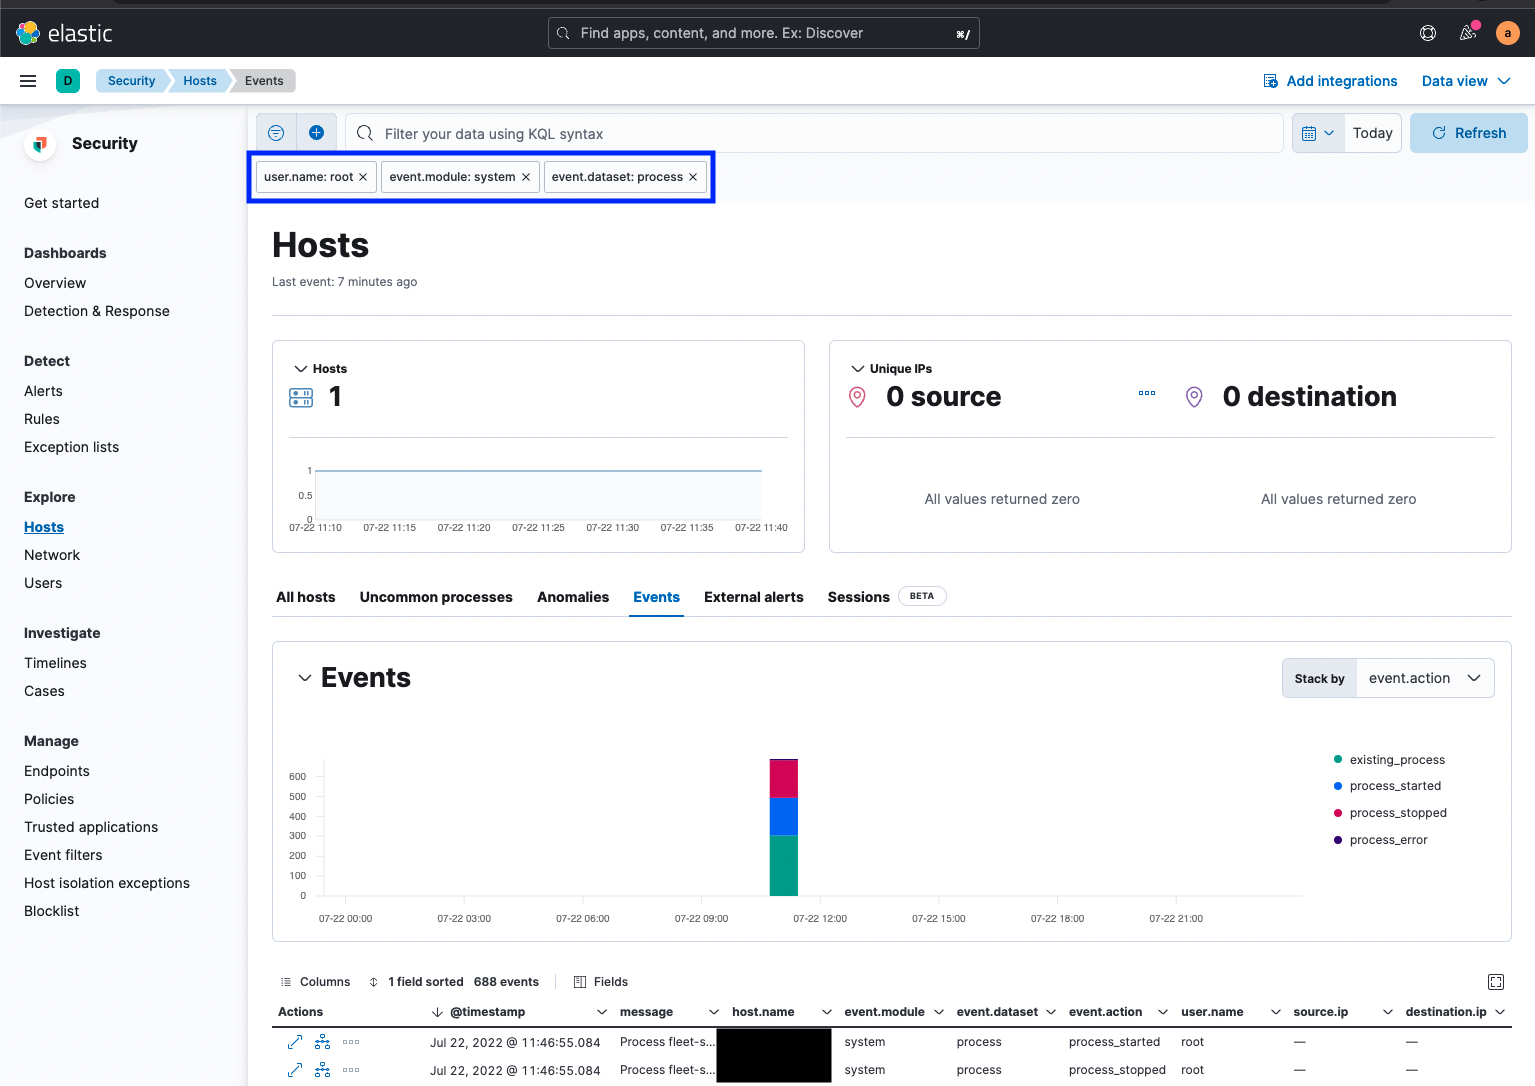Open the event.action column header menu

tap(1163, 1012)
